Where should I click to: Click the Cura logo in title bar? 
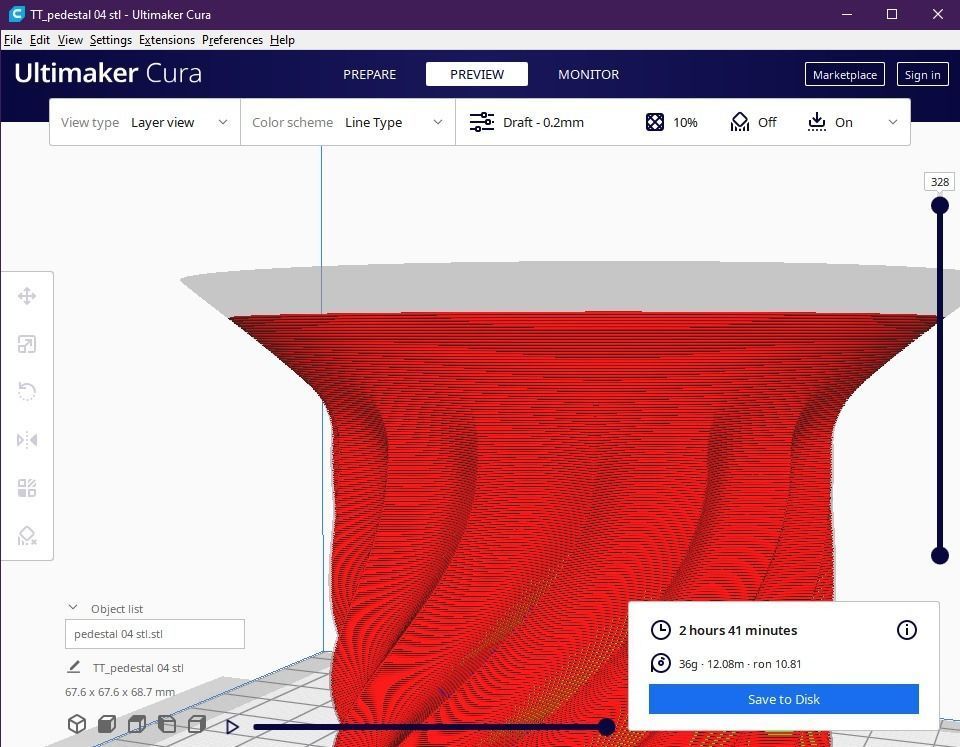click(x=17, y=14)
